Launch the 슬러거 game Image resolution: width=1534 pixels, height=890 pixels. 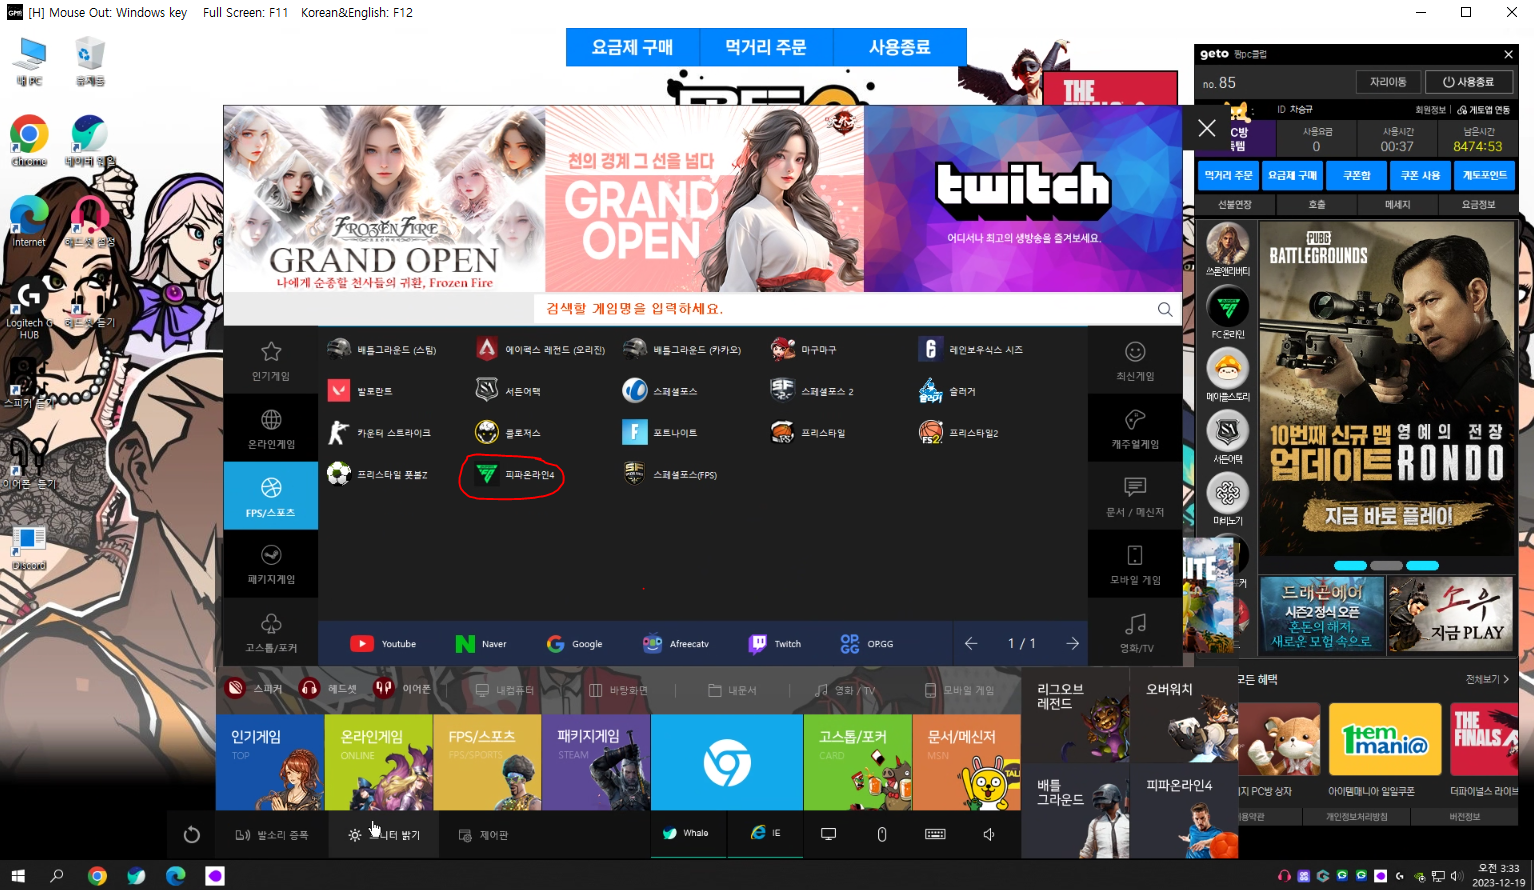947,391
